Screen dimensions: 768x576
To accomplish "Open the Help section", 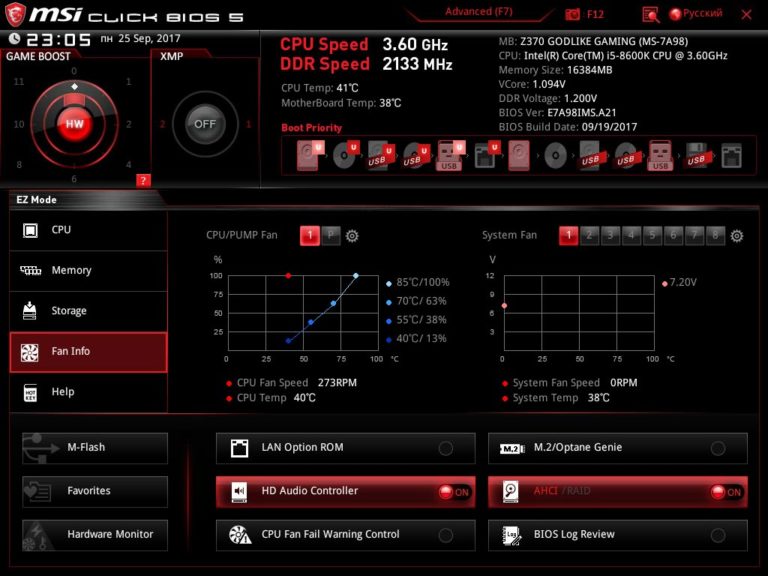I will click(x=89, y=392).
